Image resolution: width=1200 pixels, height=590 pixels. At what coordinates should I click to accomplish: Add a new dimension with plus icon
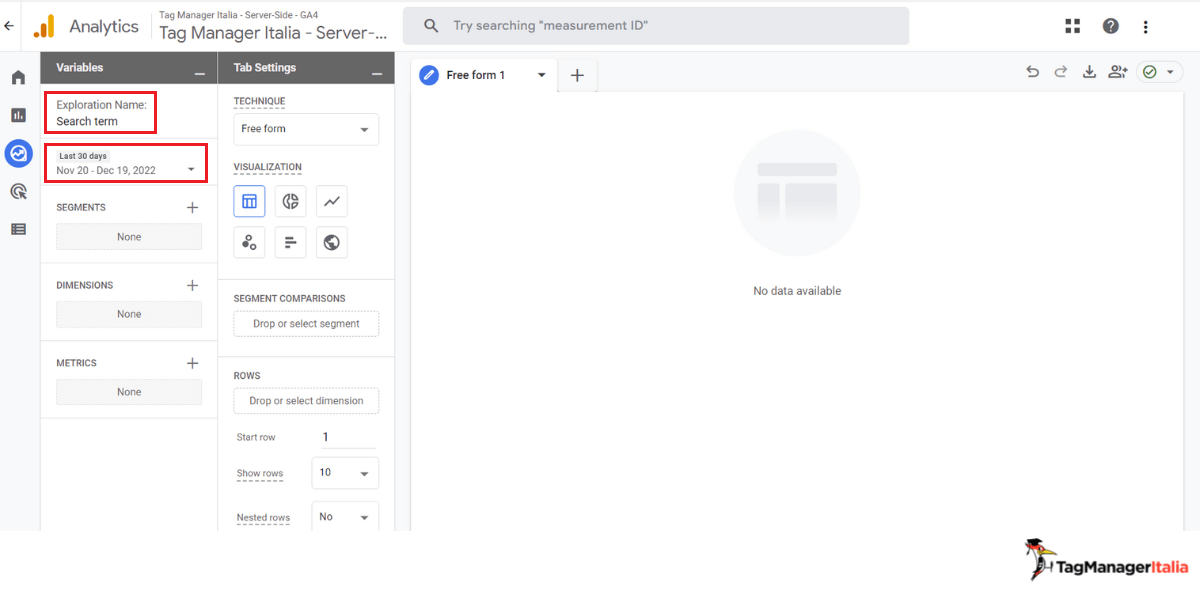193,285
